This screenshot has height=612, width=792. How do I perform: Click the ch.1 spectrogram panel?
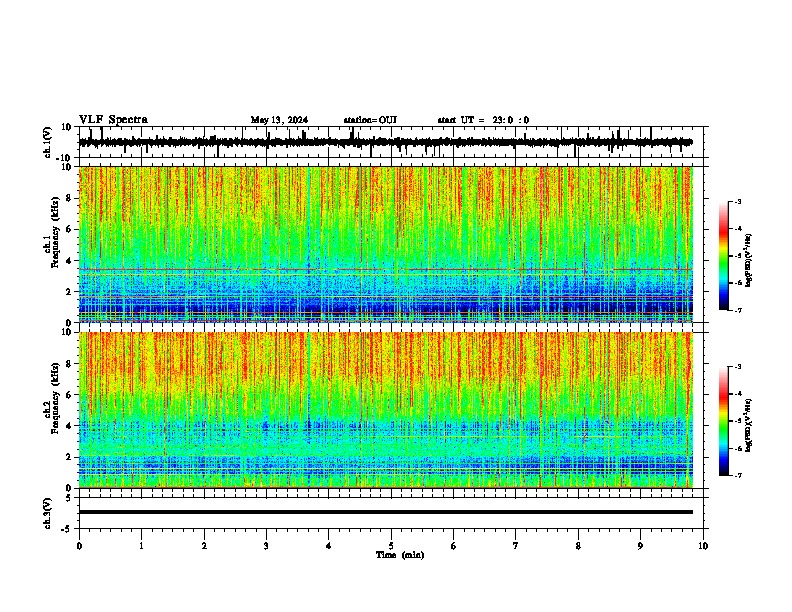click(x=386, y=244)
